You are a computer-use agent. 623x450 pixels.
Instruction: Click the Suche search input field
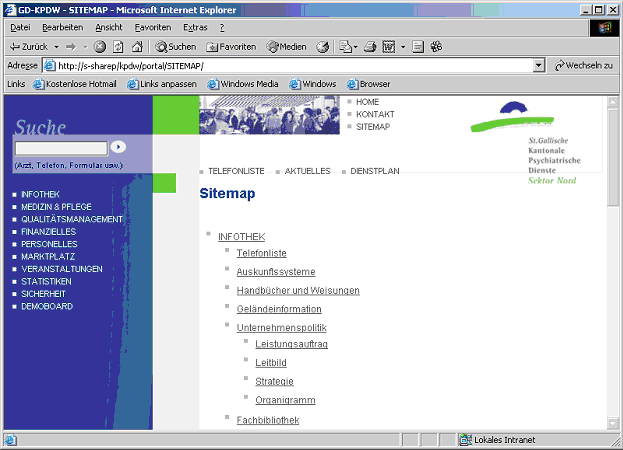point(61,148)
